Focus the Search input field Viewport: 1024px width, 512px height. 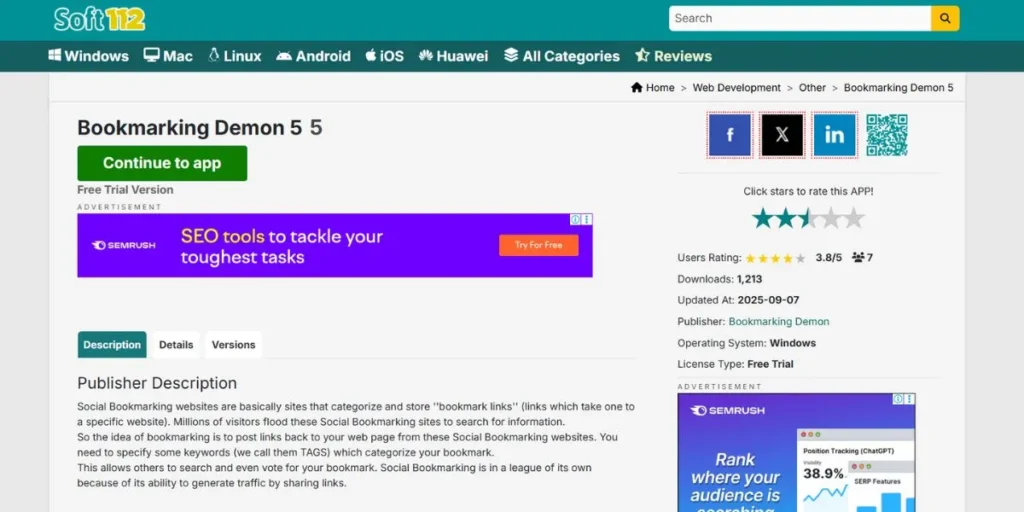[800, 18]
